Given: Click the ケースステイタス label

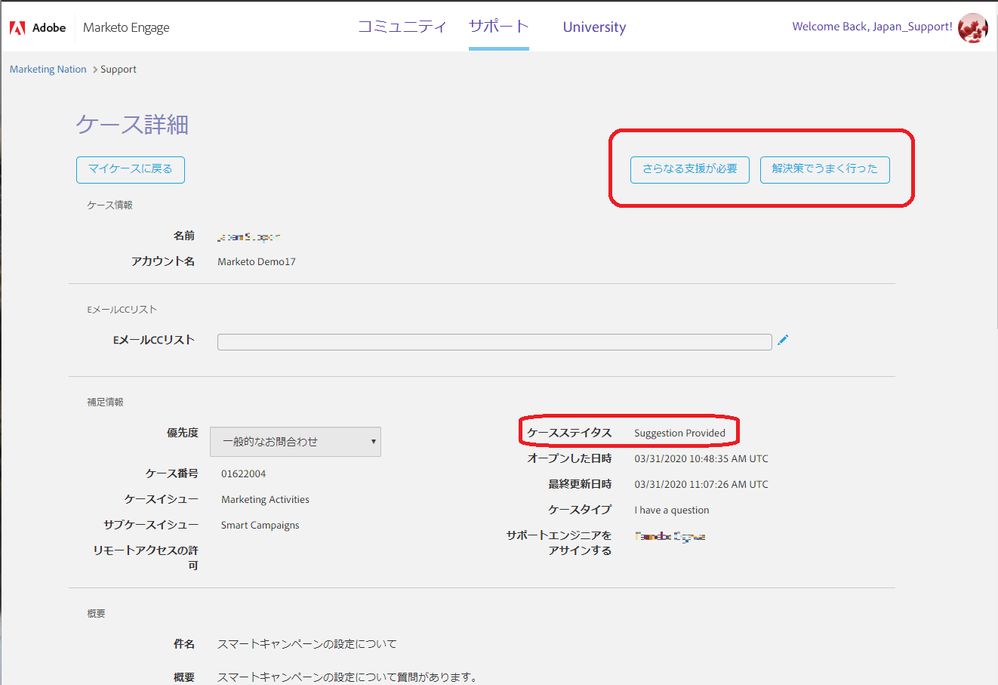Looking at the screenshot, I should [x=569, y=433].
